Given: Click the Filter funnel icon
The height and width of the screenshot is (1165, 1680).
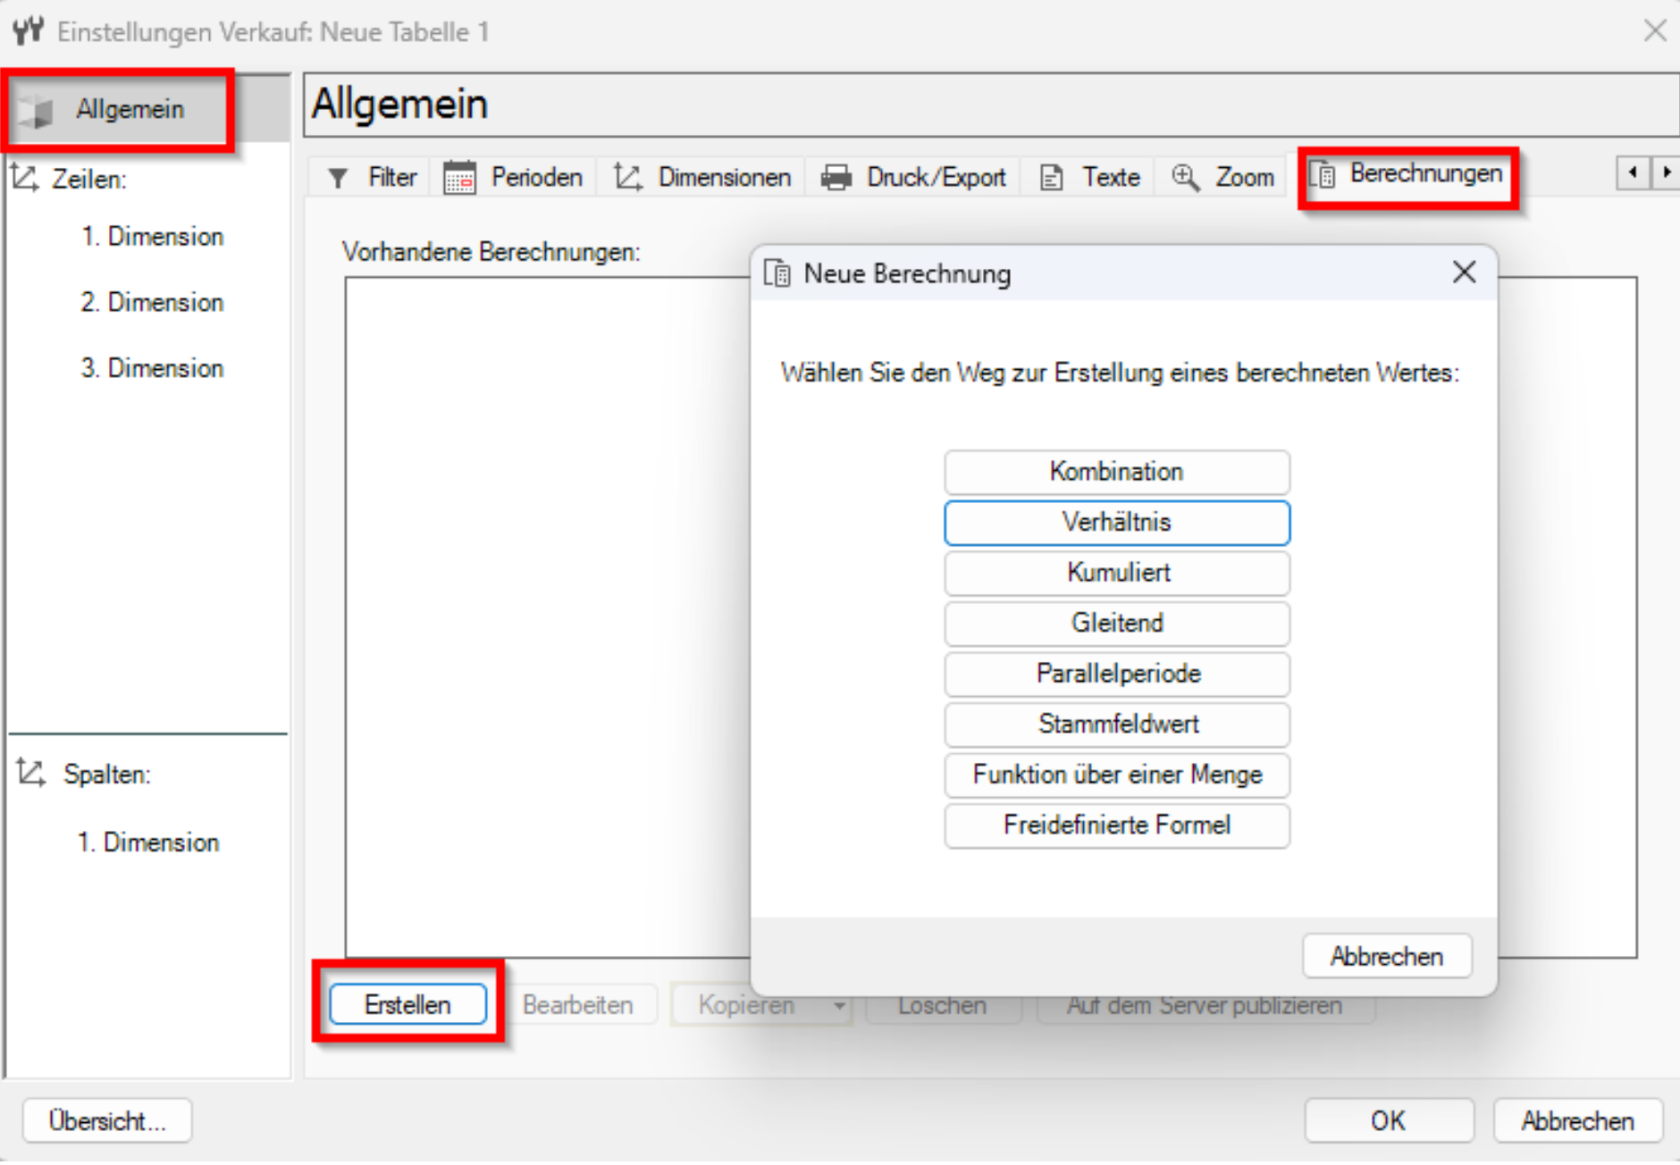Looking at the screenshot, I should 338,178.
